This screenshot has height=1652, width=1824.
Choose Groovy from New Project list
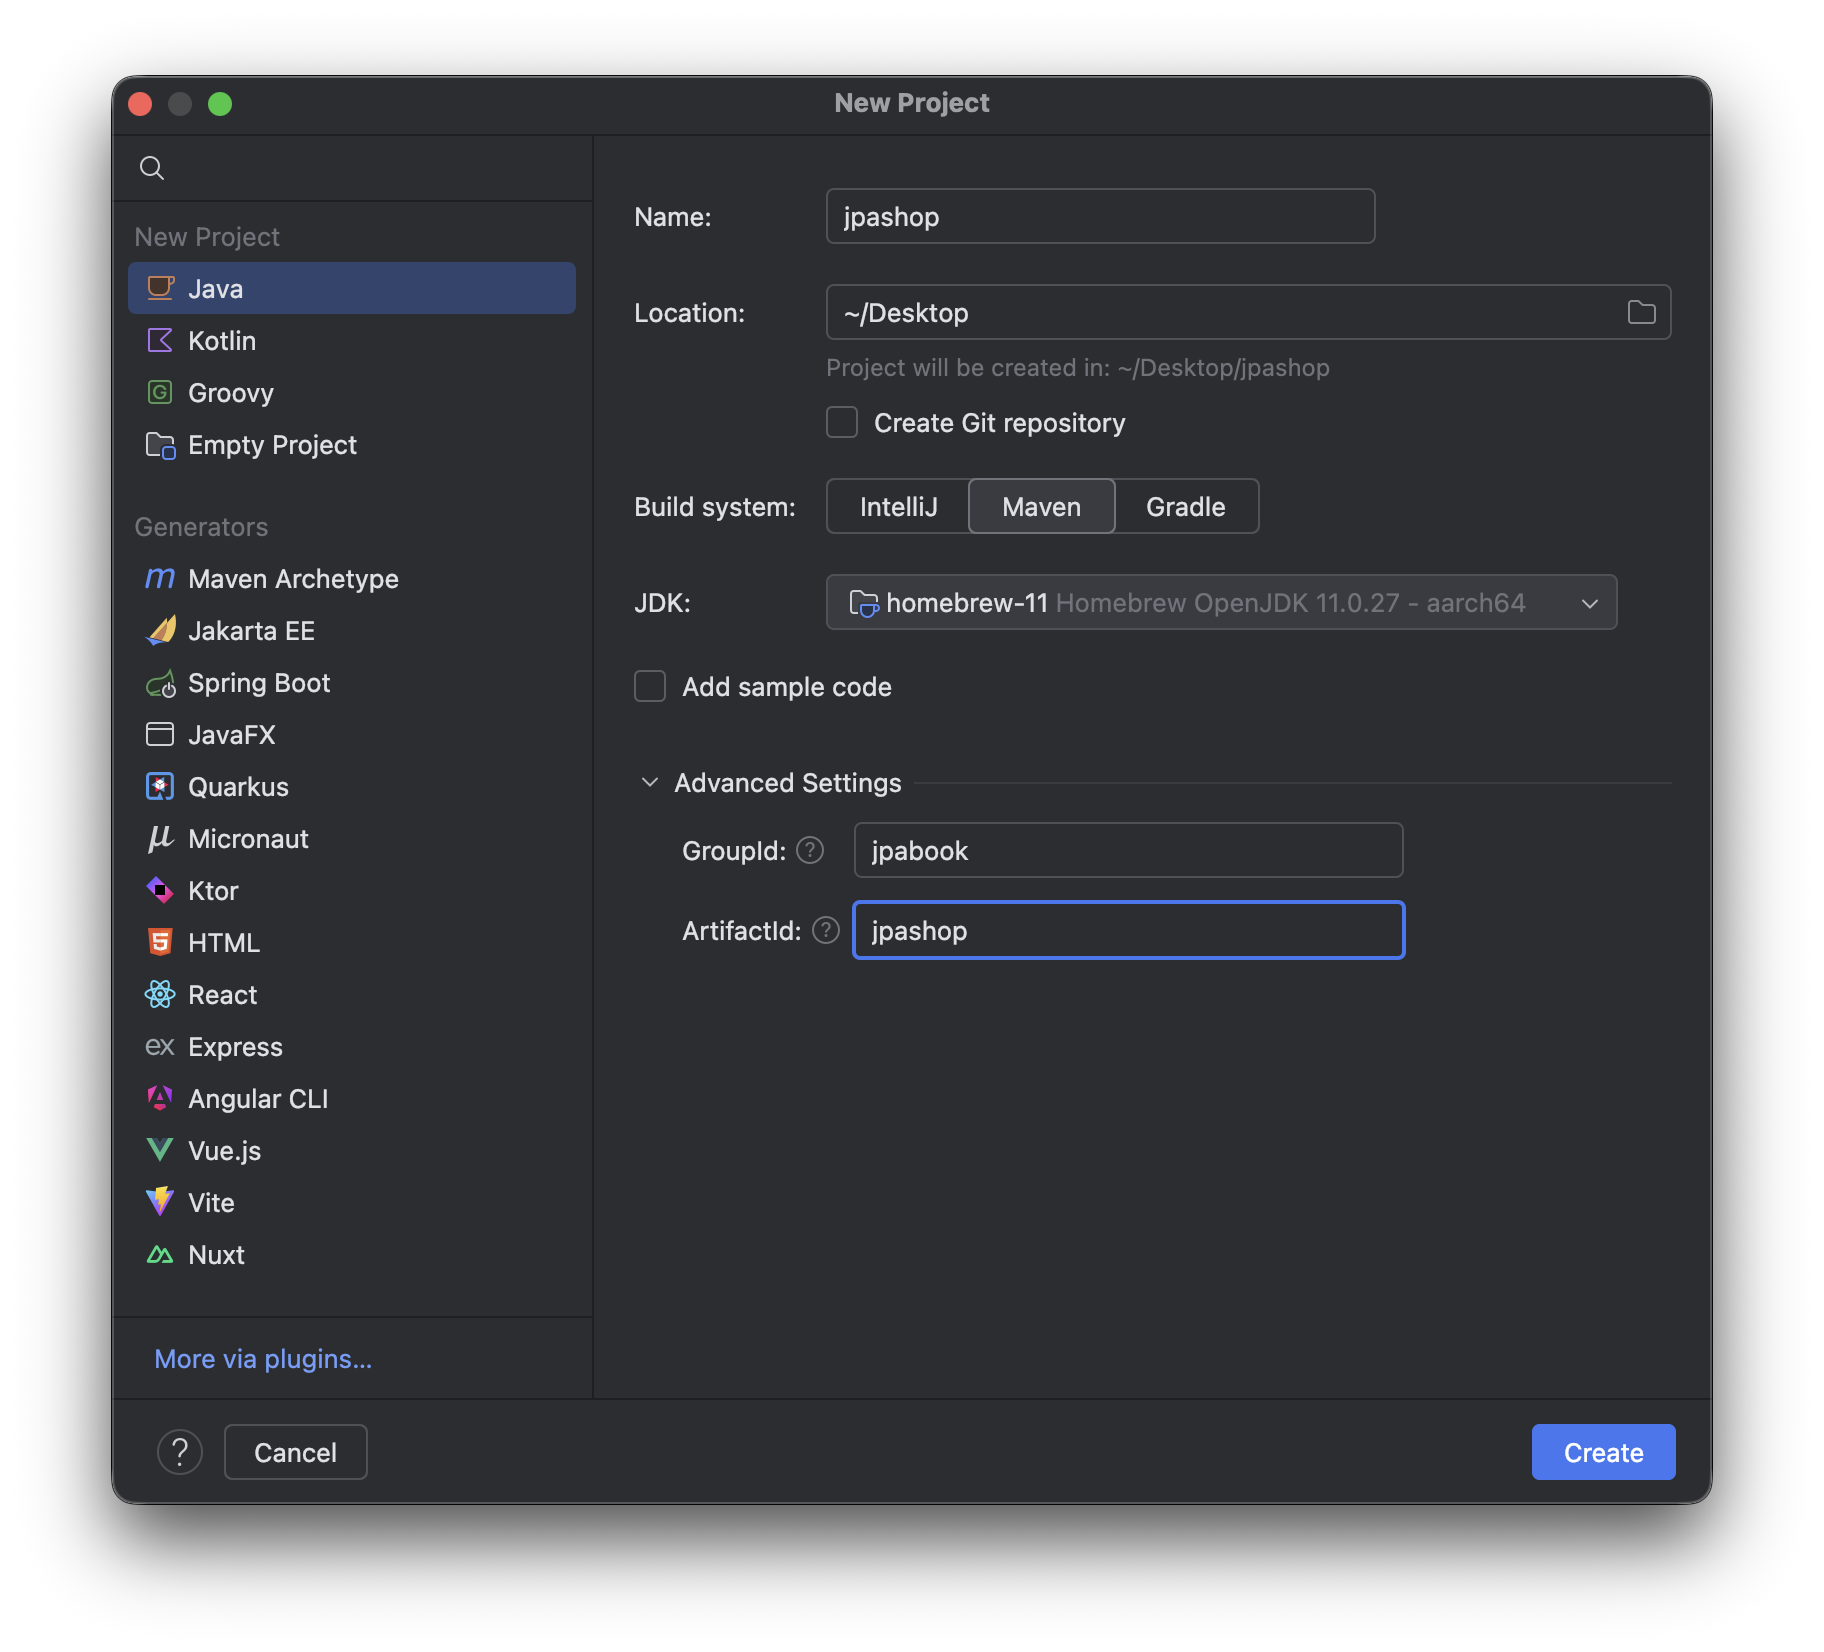pyautogui.click(x=231, y=393)
